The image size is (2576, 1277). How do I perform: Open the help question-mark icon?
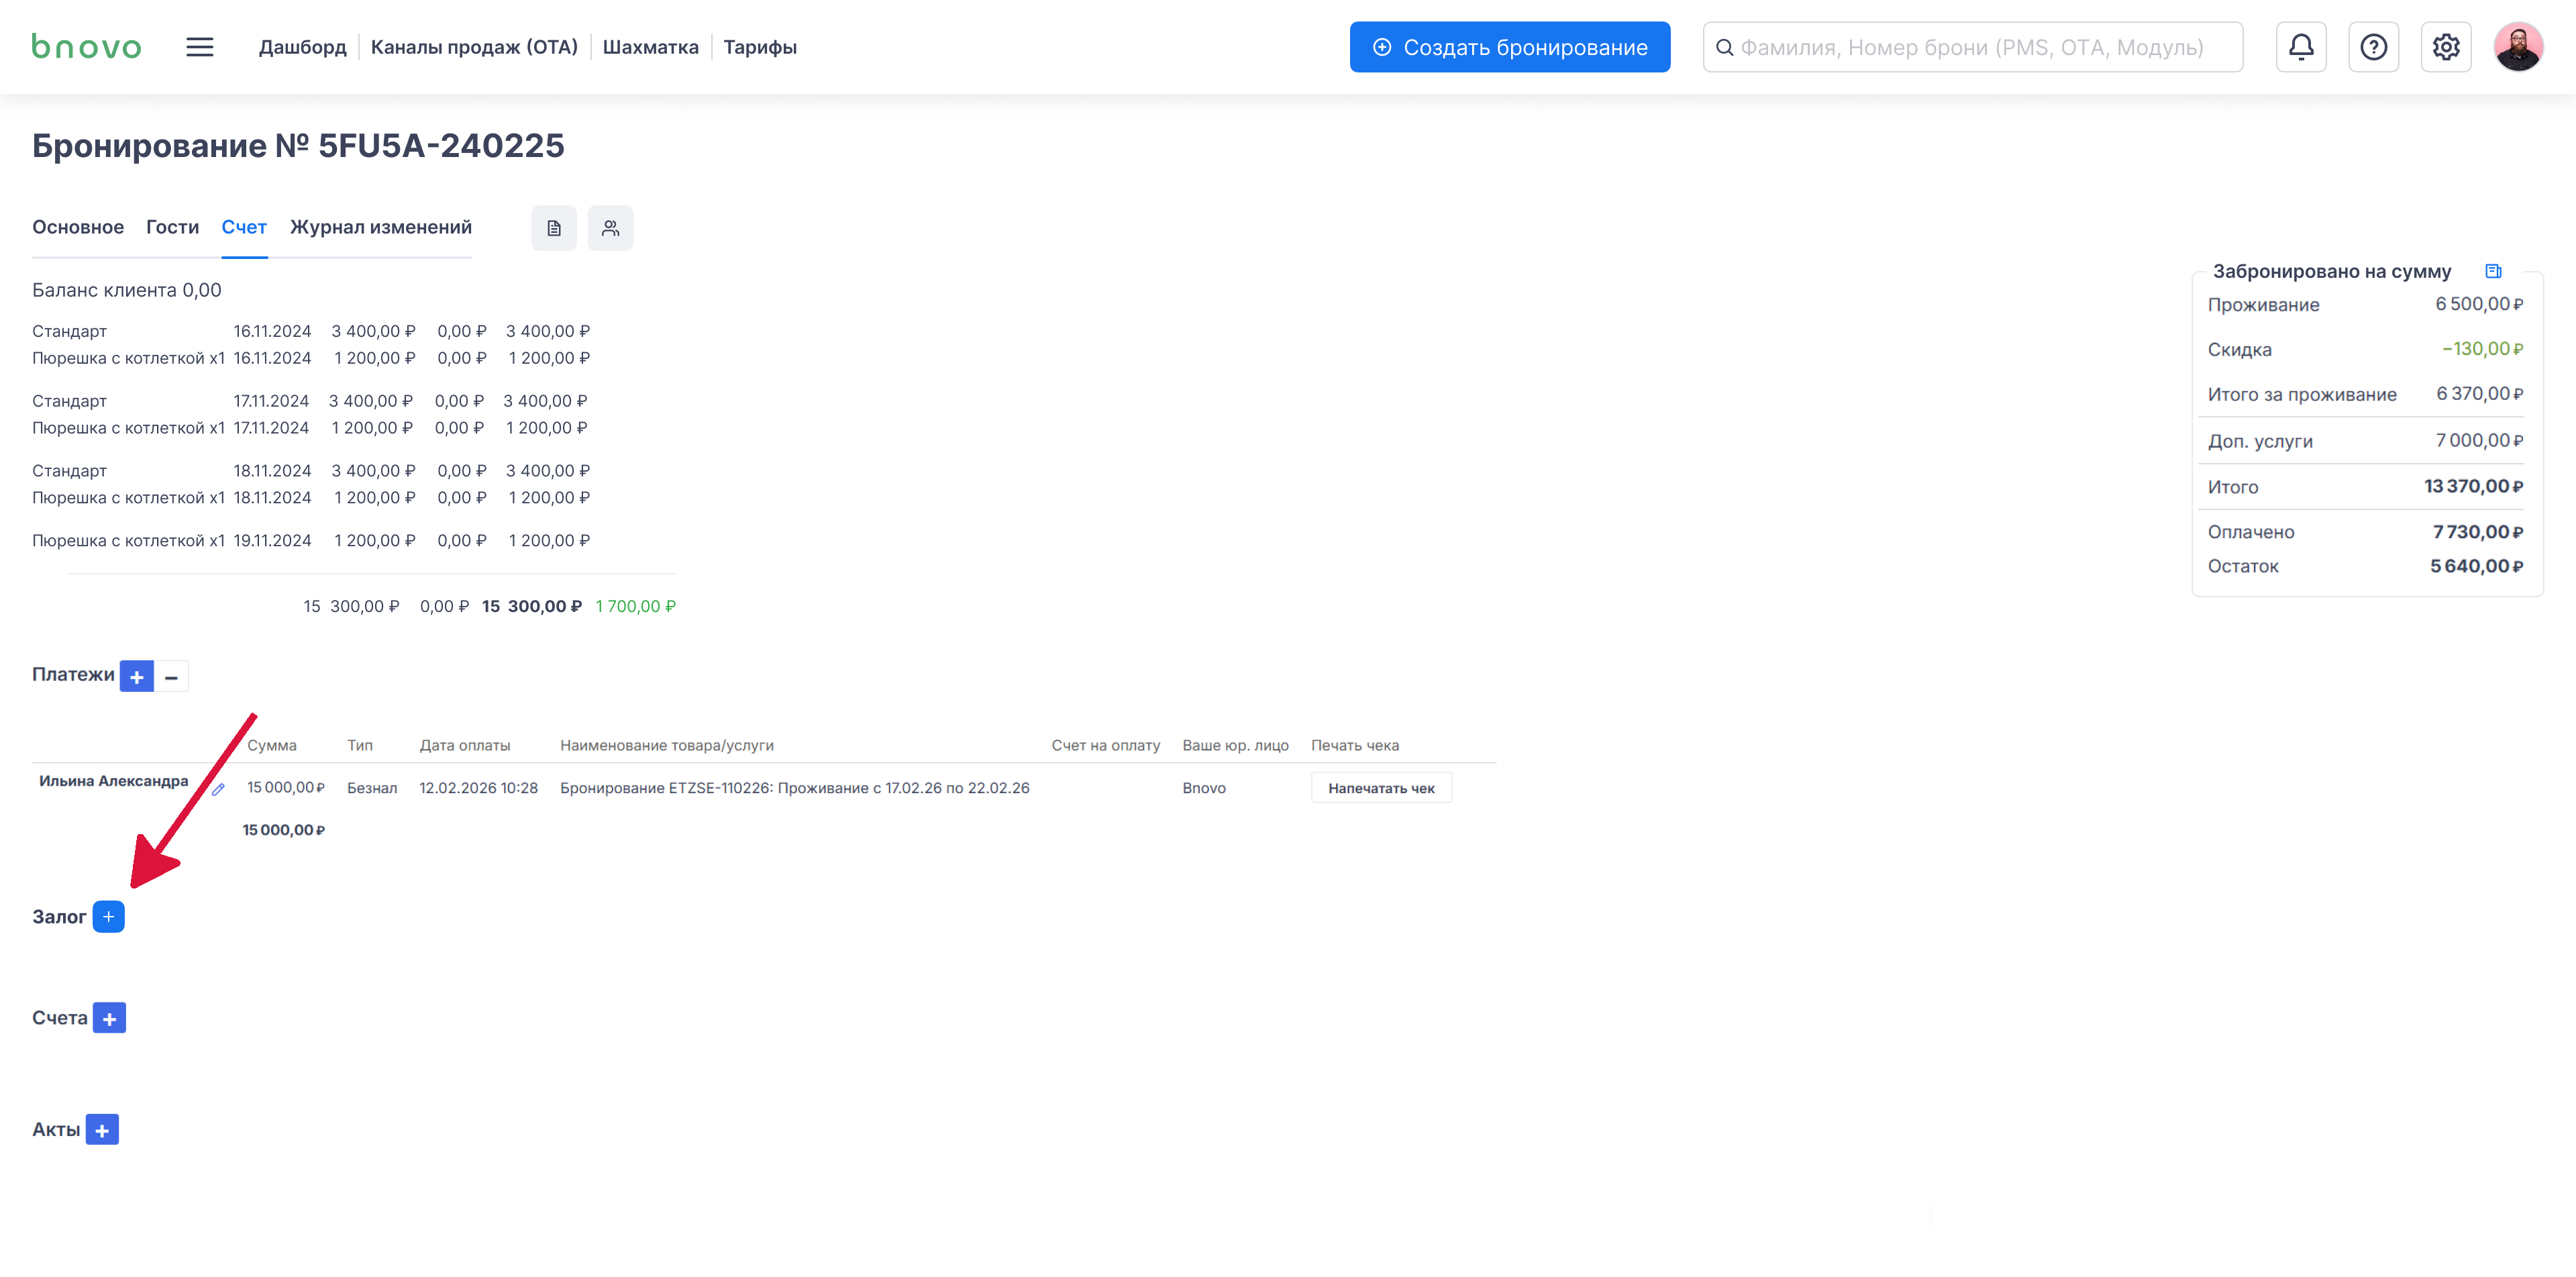pos(2373,47)
